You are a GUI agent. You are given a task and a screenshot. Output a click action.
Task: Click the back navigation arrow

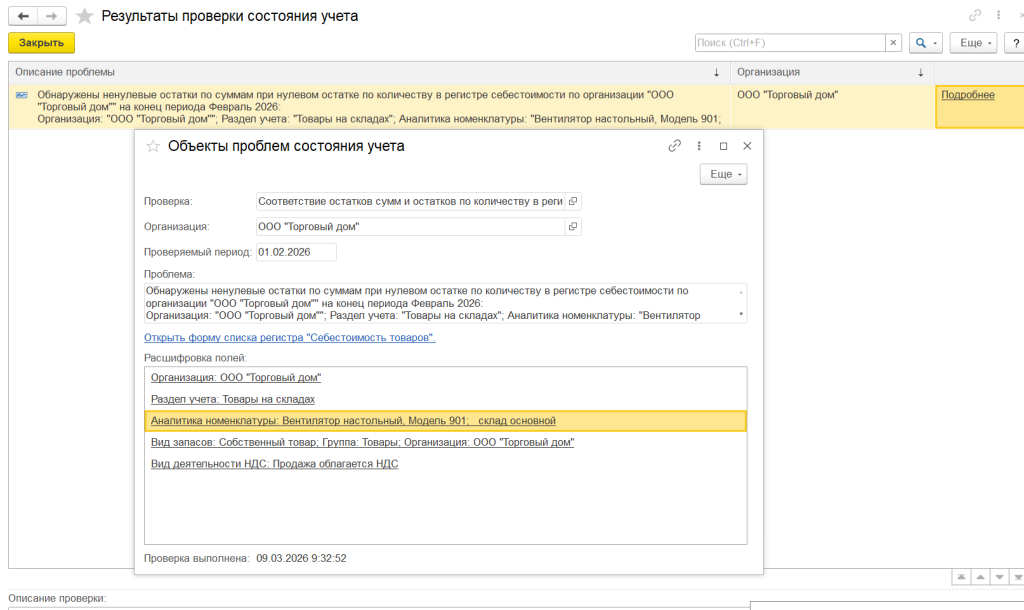pyautogui.click(x=23, y=16)
